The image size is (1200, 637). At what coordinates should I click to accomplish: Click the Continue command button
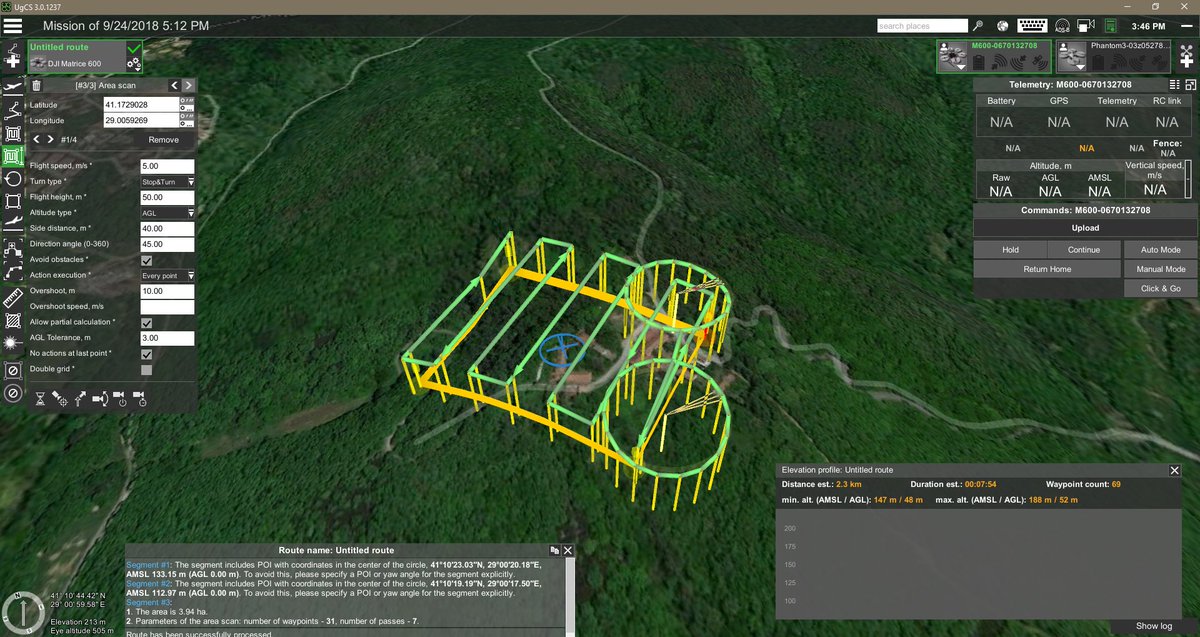(1084, 249)
